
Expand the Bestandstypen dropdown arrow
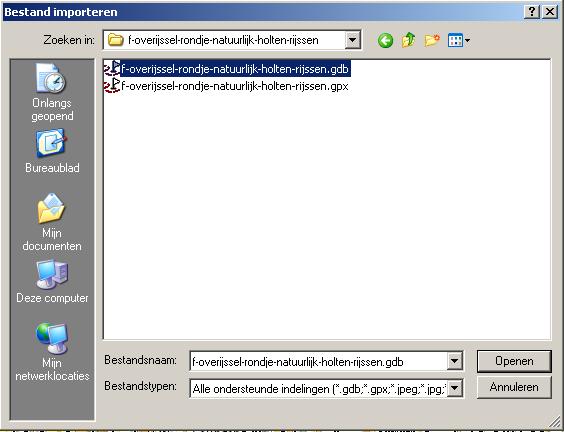click(455, 388)
